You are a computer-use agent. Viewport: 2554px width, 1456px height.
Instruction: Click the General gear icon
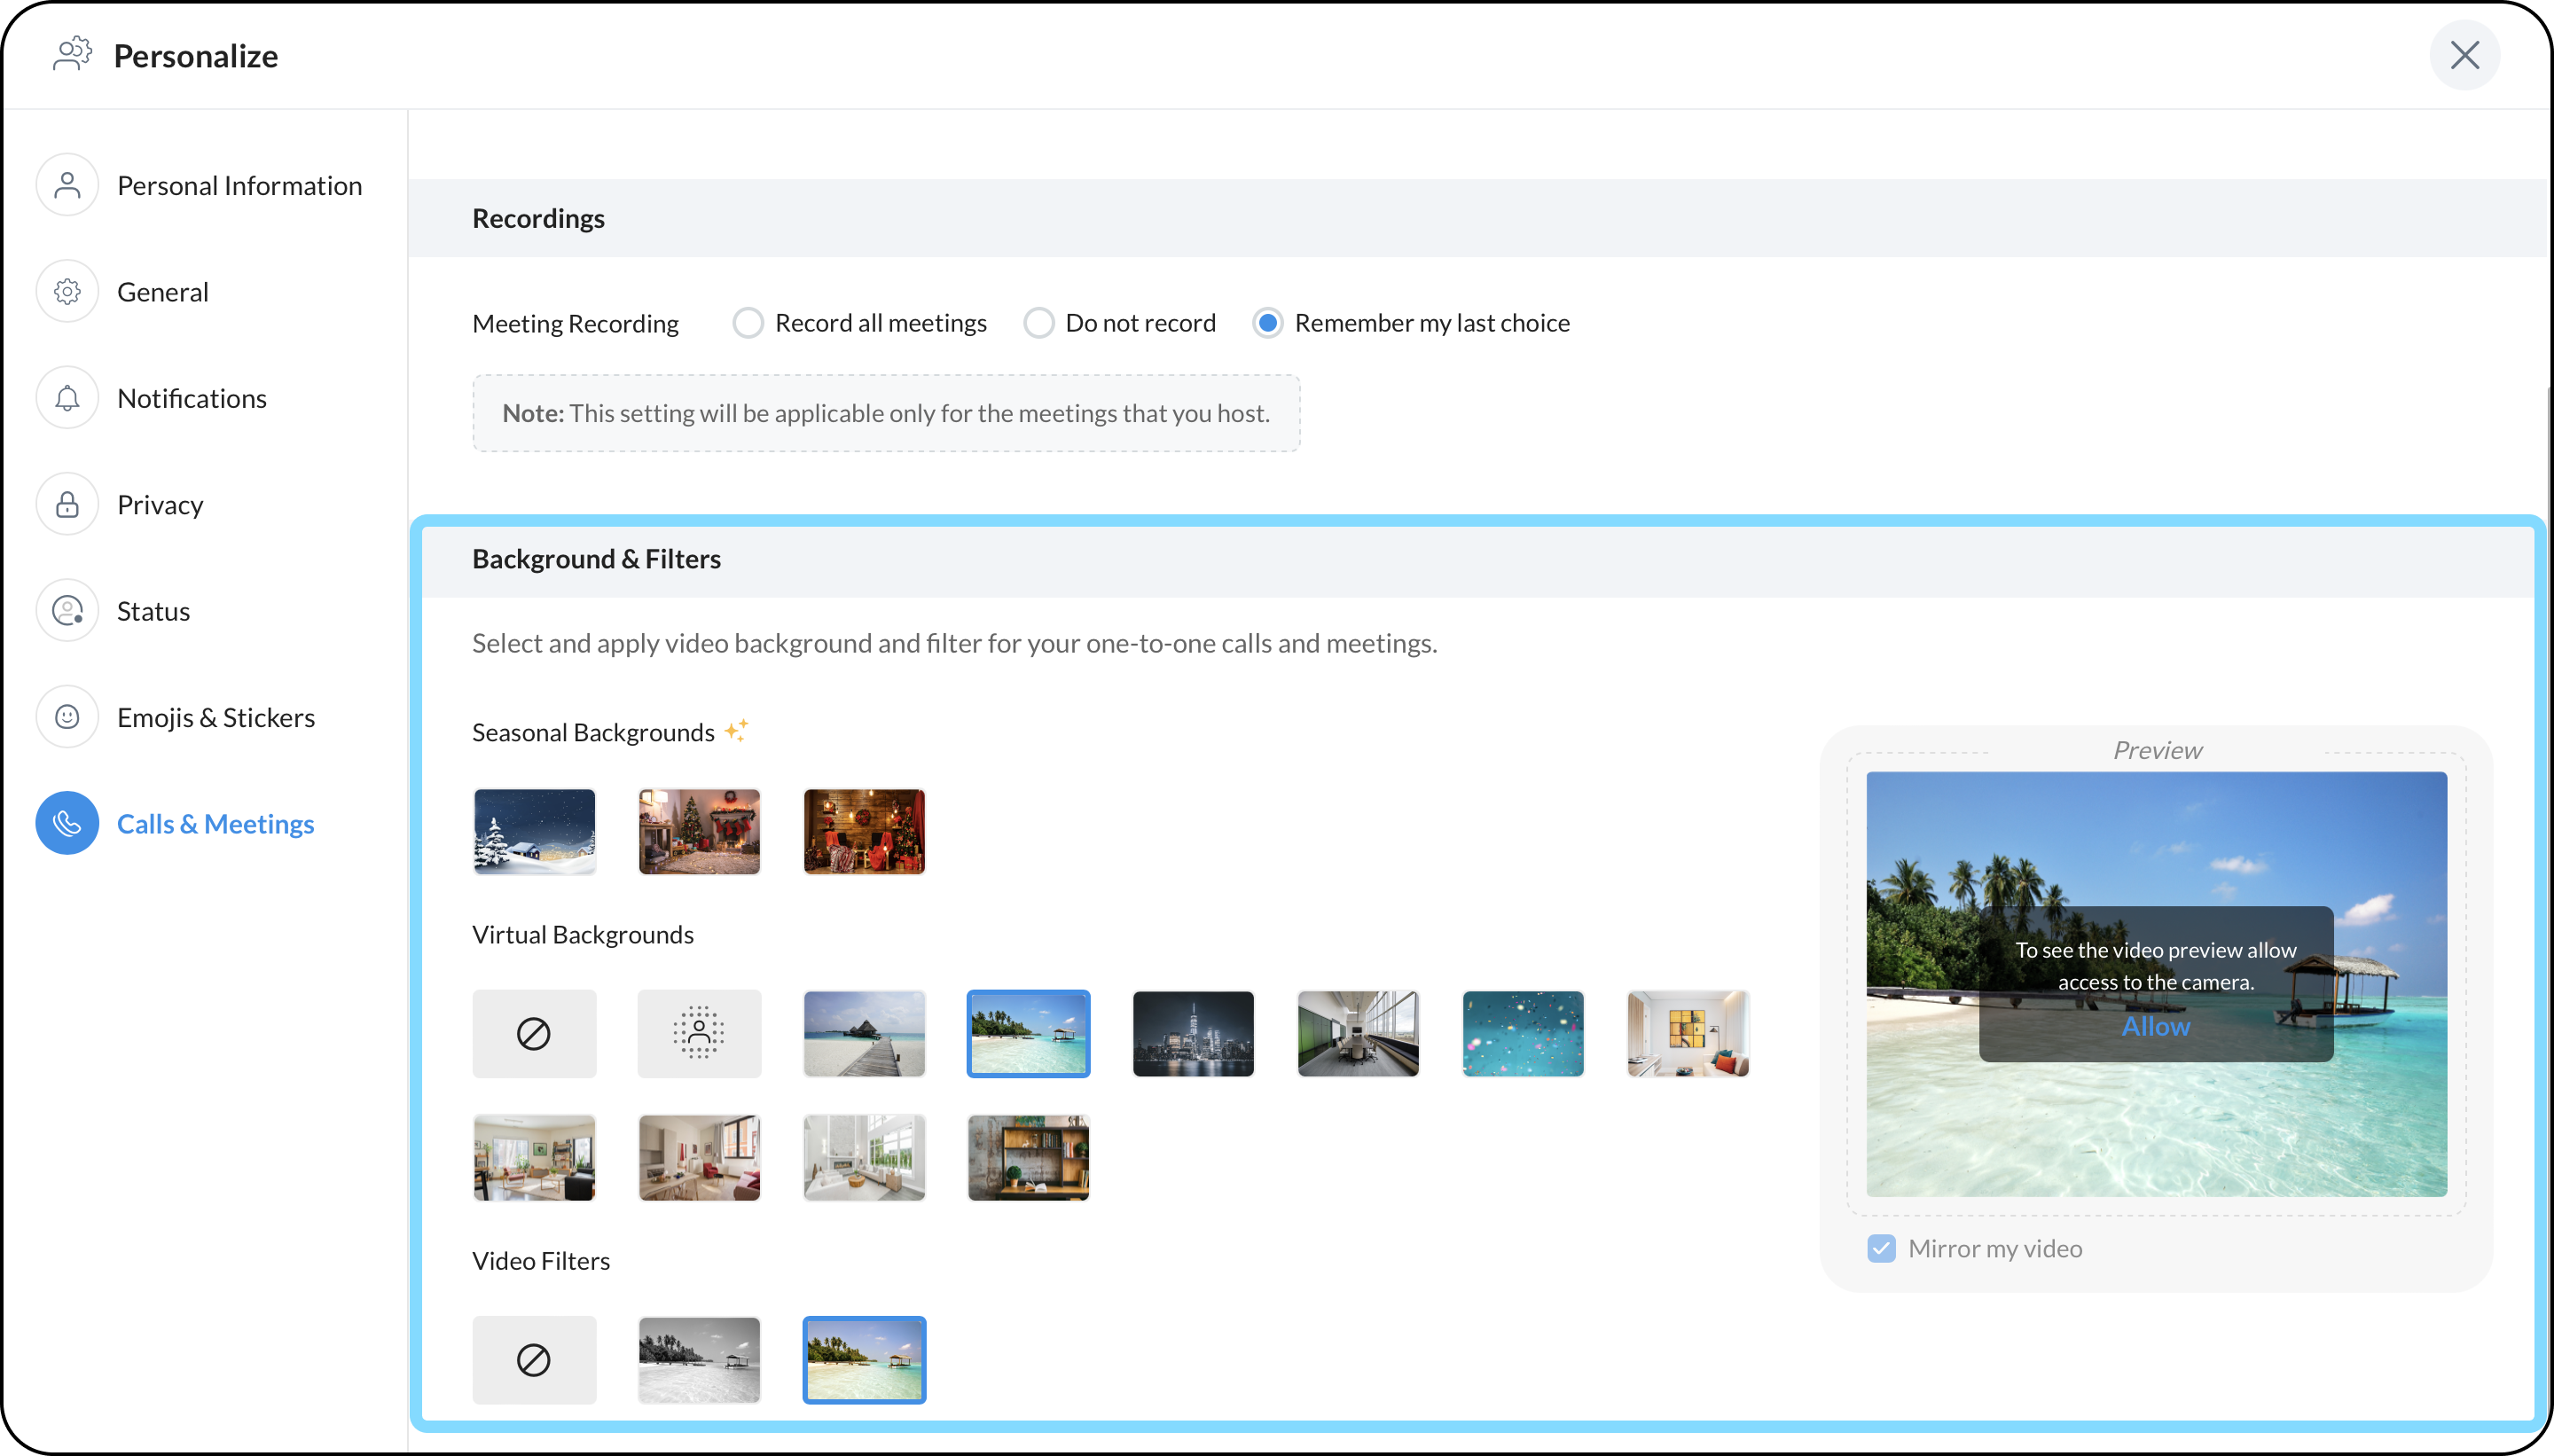[x=67, y=291]
